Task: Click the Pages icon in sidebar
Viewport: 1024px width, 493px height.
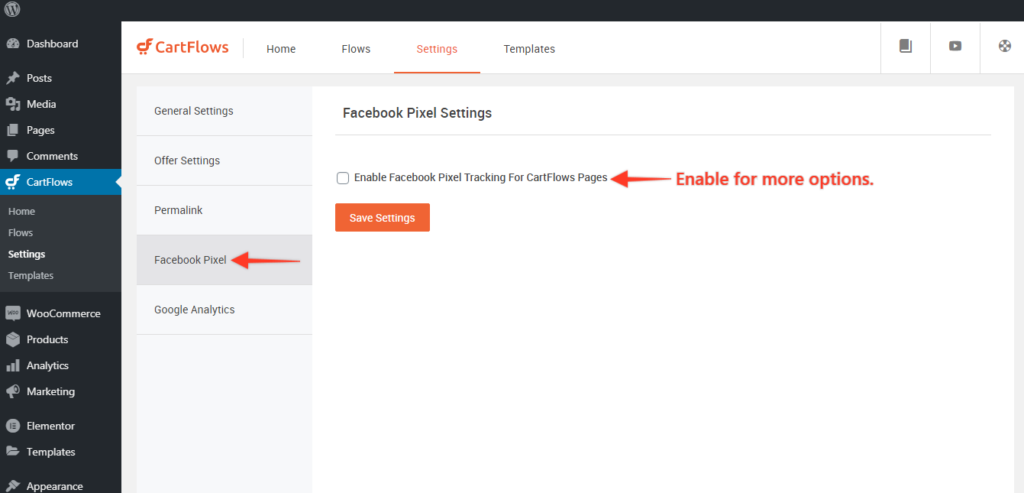Action: click(12, 130)
